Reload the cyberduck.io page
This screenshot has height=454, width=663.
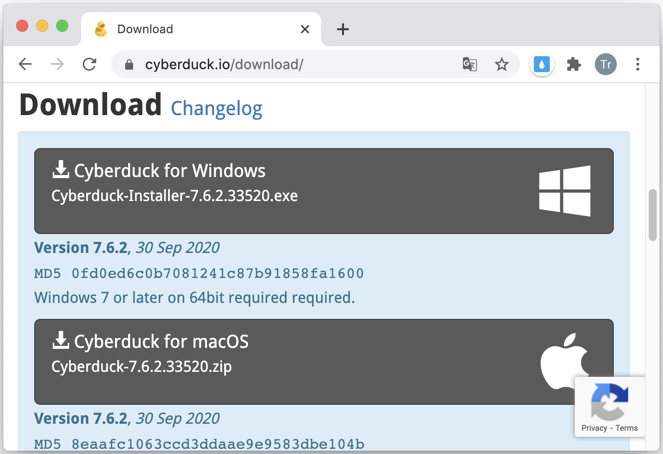(89, 64)
